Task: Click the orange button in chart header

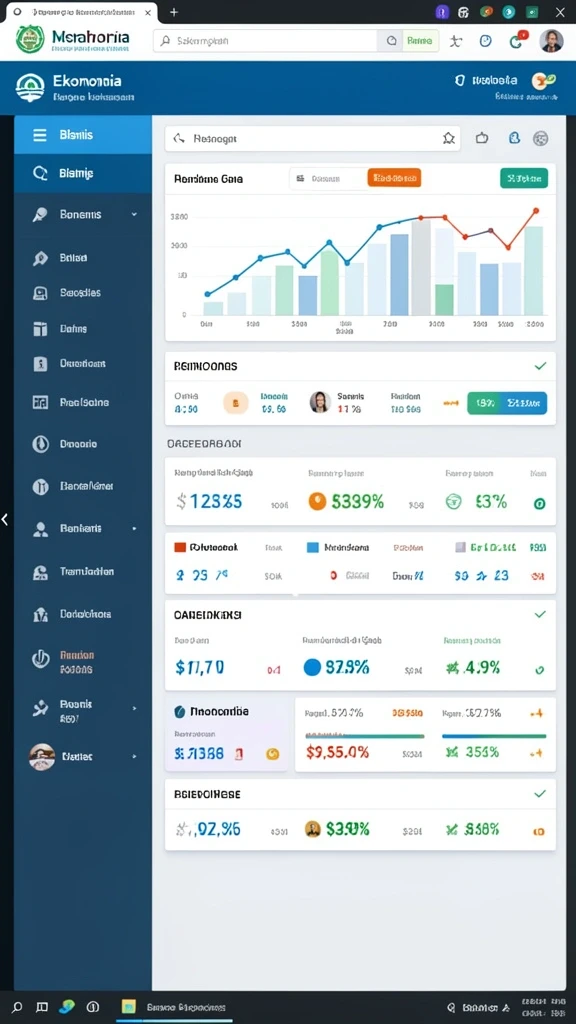Action: 394,178
